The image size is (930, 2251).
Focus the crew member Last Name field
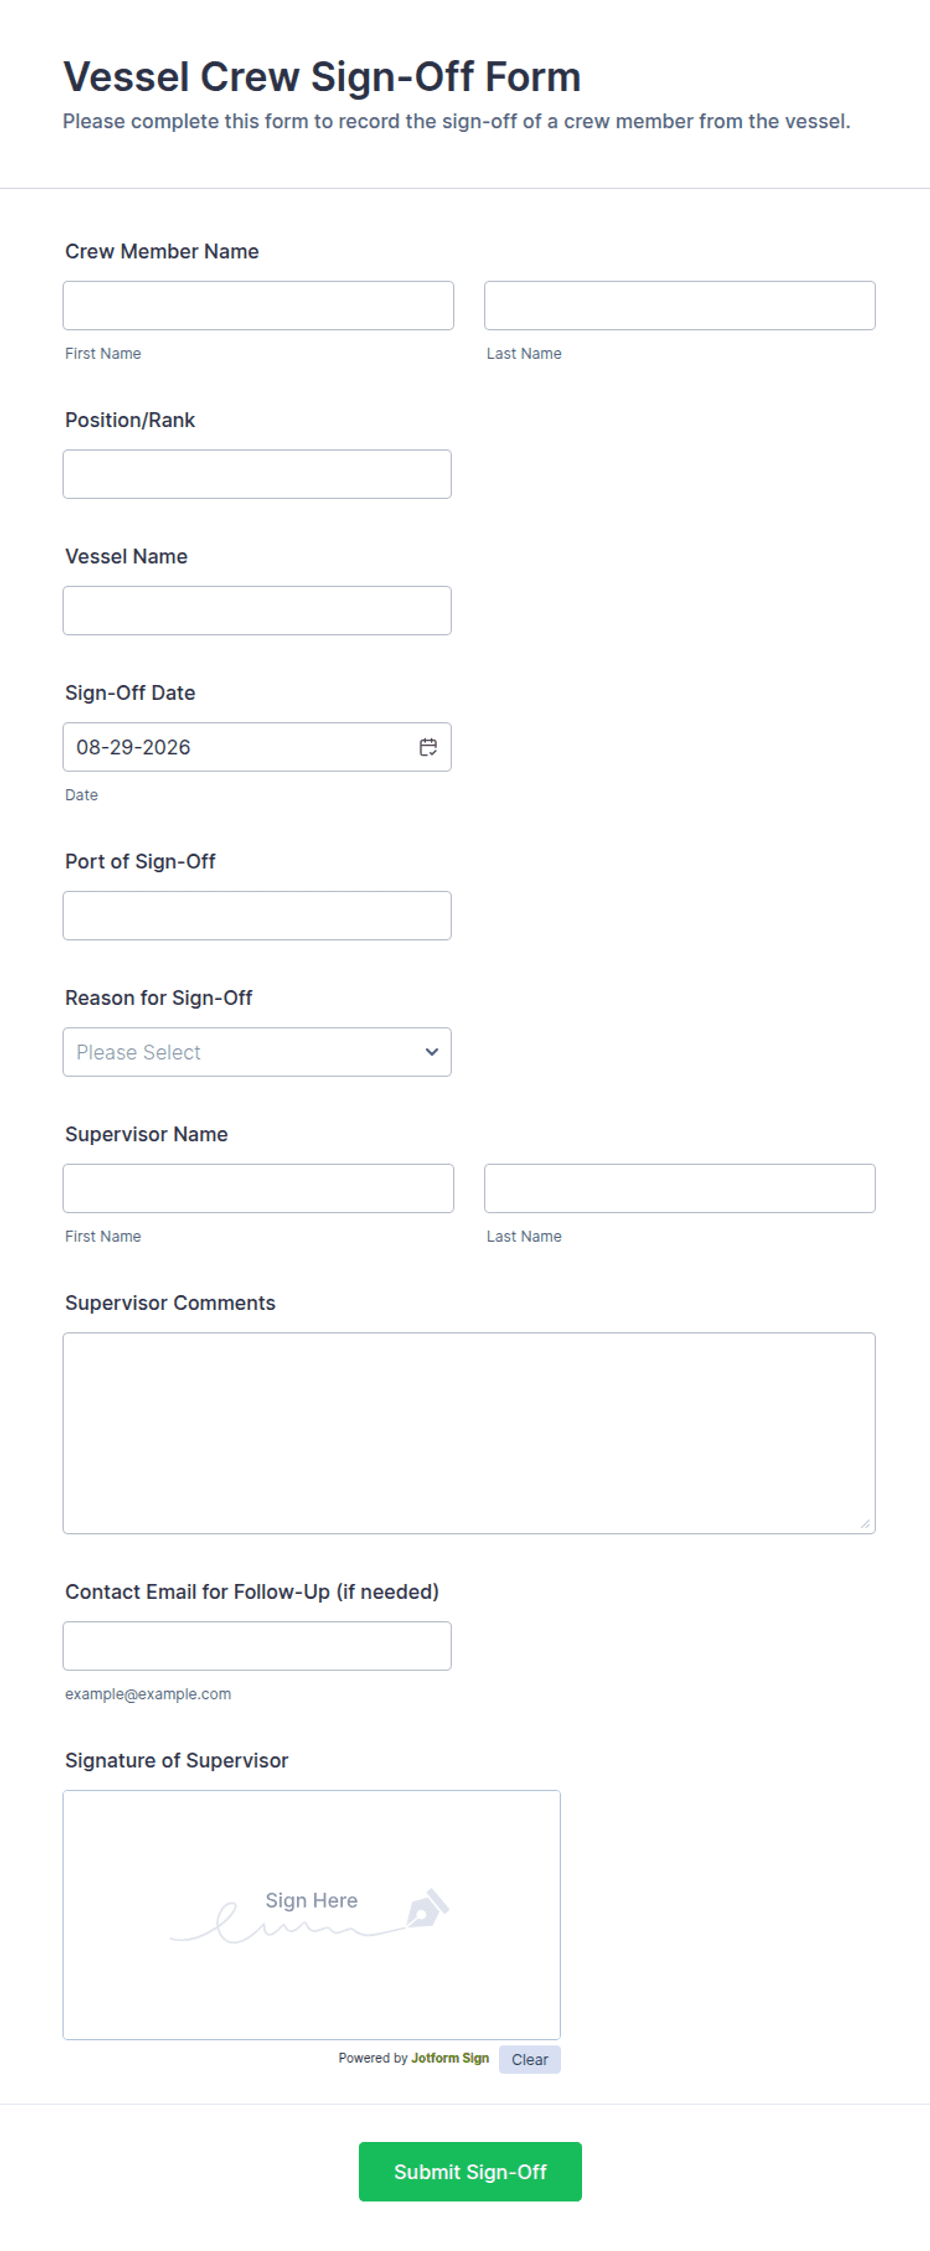(680, 305)
